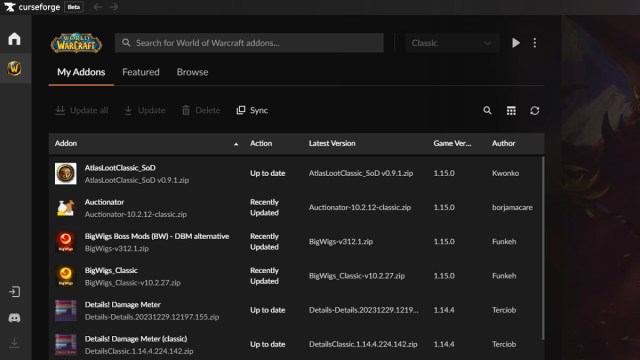Click the addon list vertical scrollbar

(x=542, y=248)
